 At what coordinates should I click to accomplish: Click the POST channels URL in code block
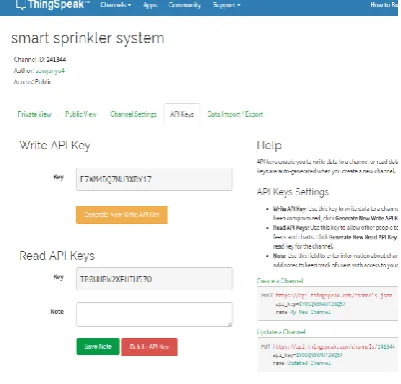(334, 295)
